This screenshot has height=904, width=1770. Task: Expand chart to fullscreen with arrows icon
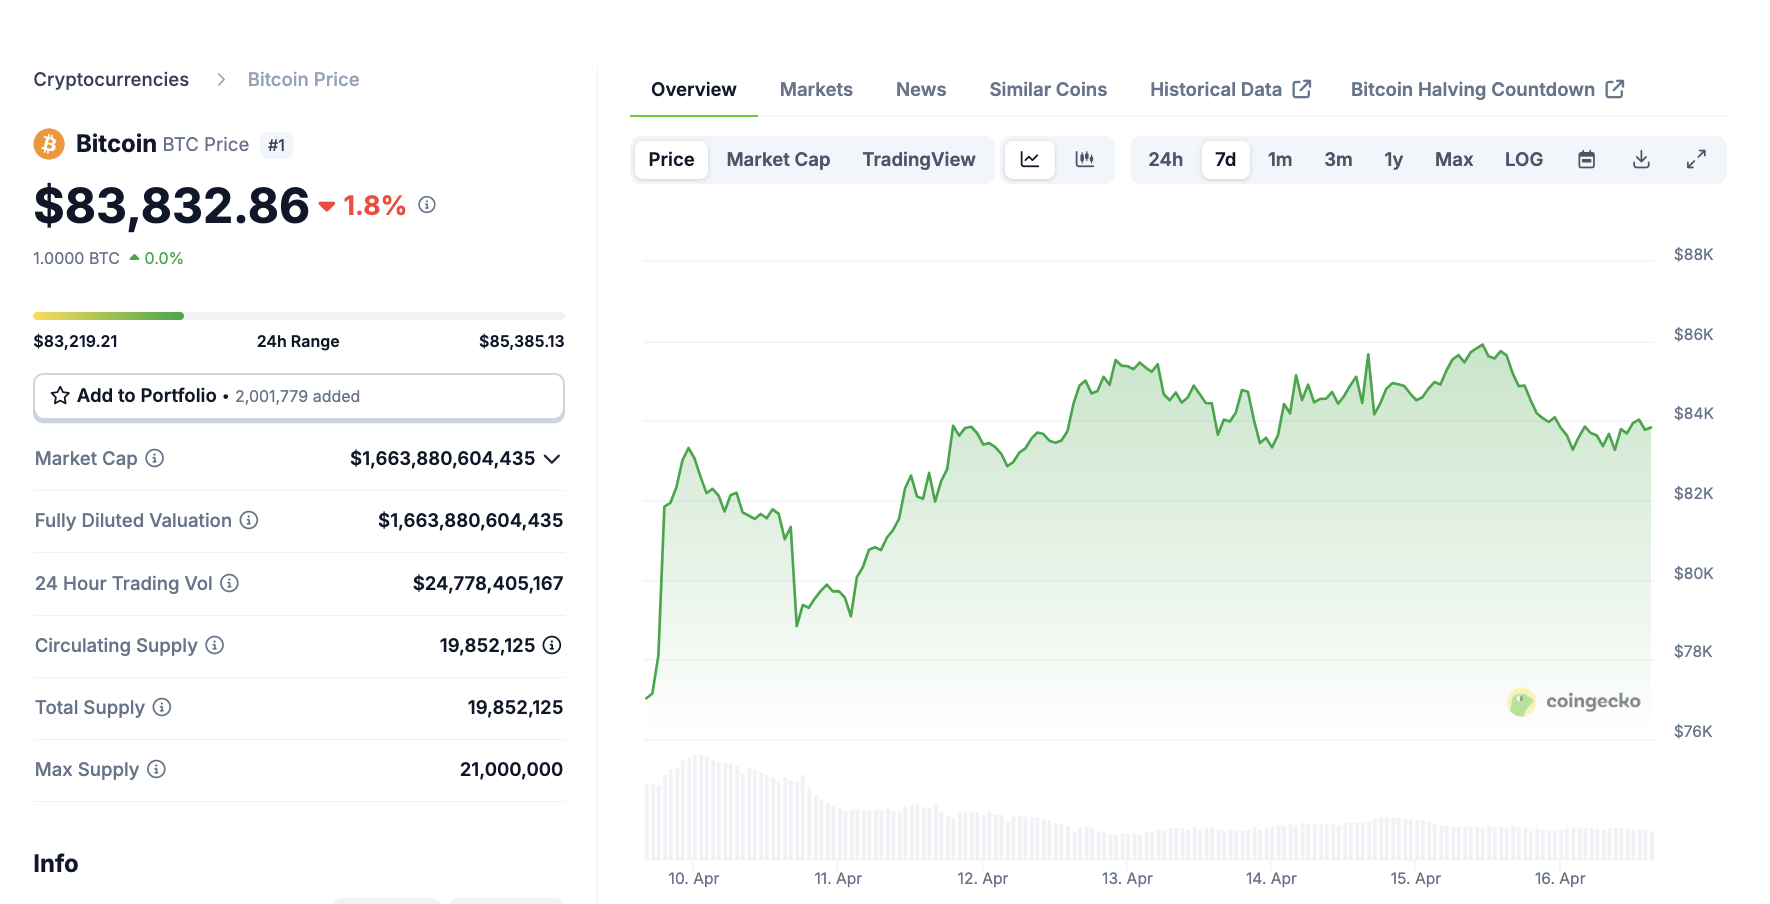click(1697, 159)
